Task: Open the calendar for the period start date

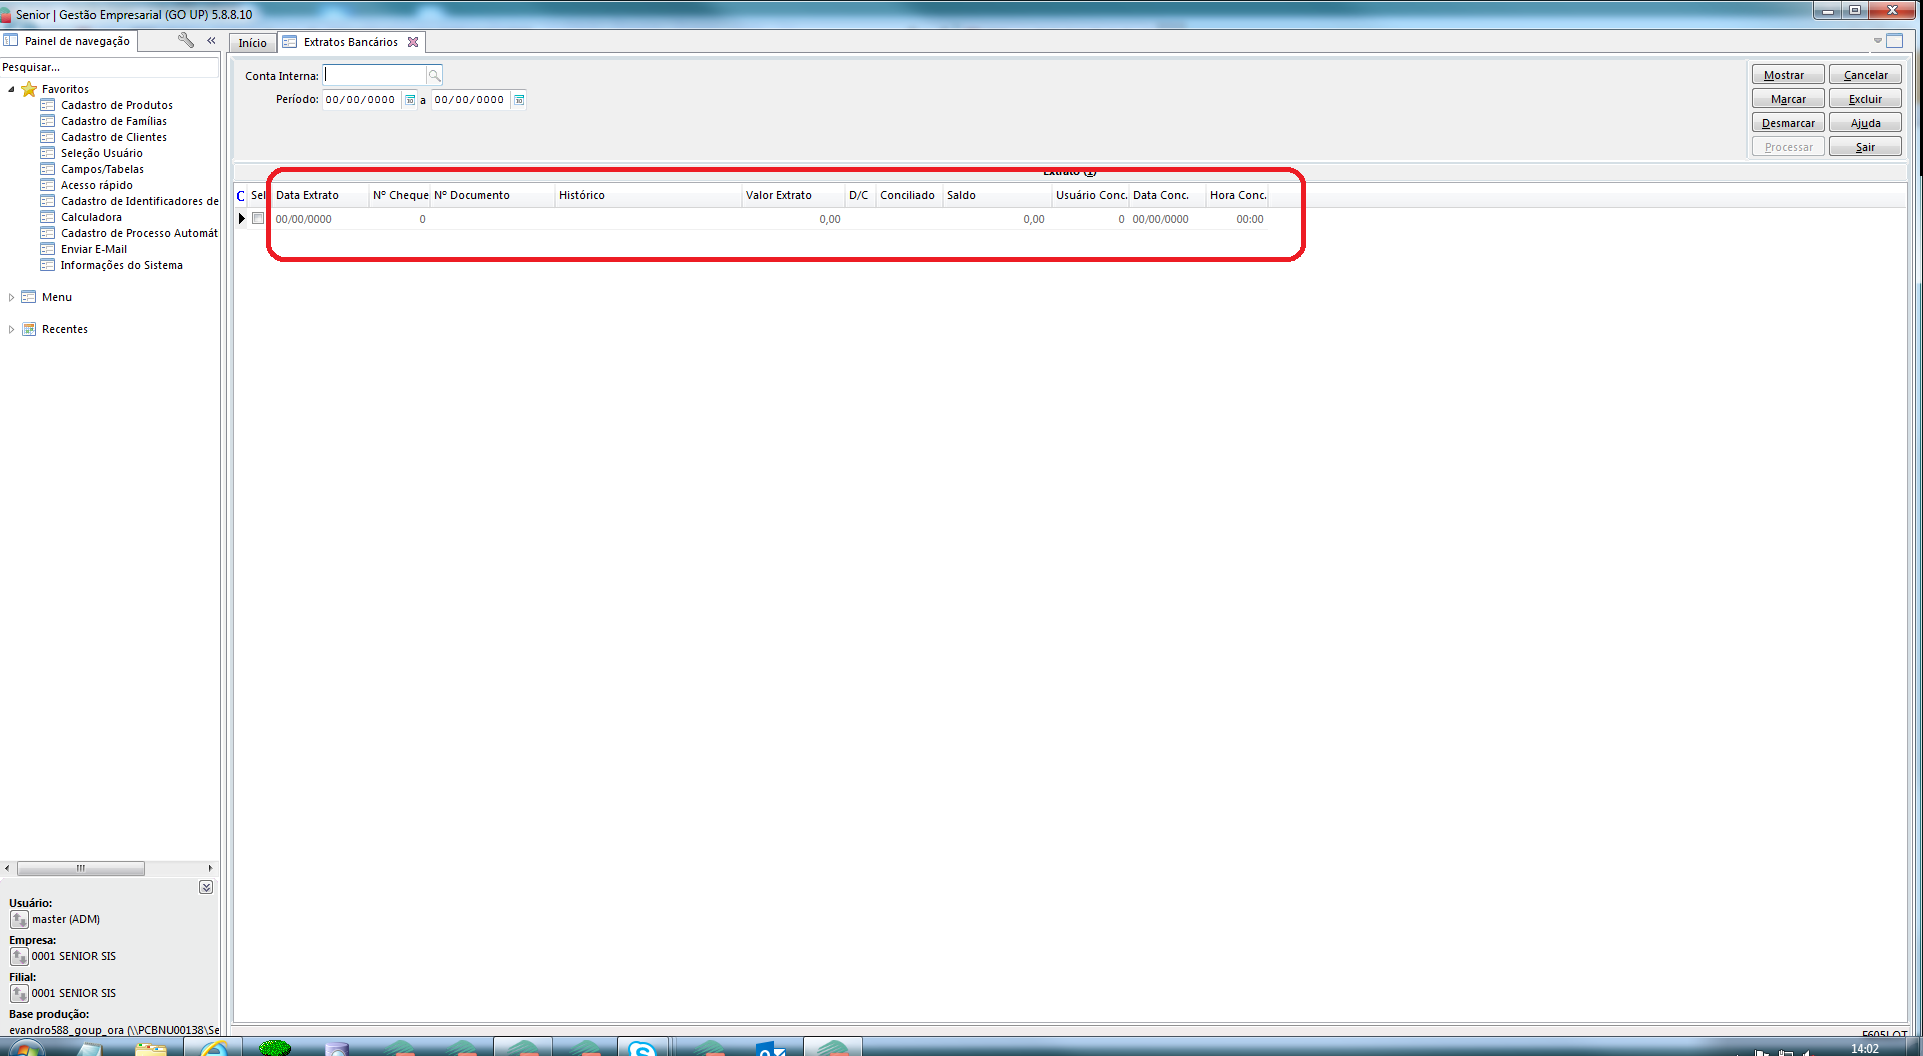Action: pos(410,100)
